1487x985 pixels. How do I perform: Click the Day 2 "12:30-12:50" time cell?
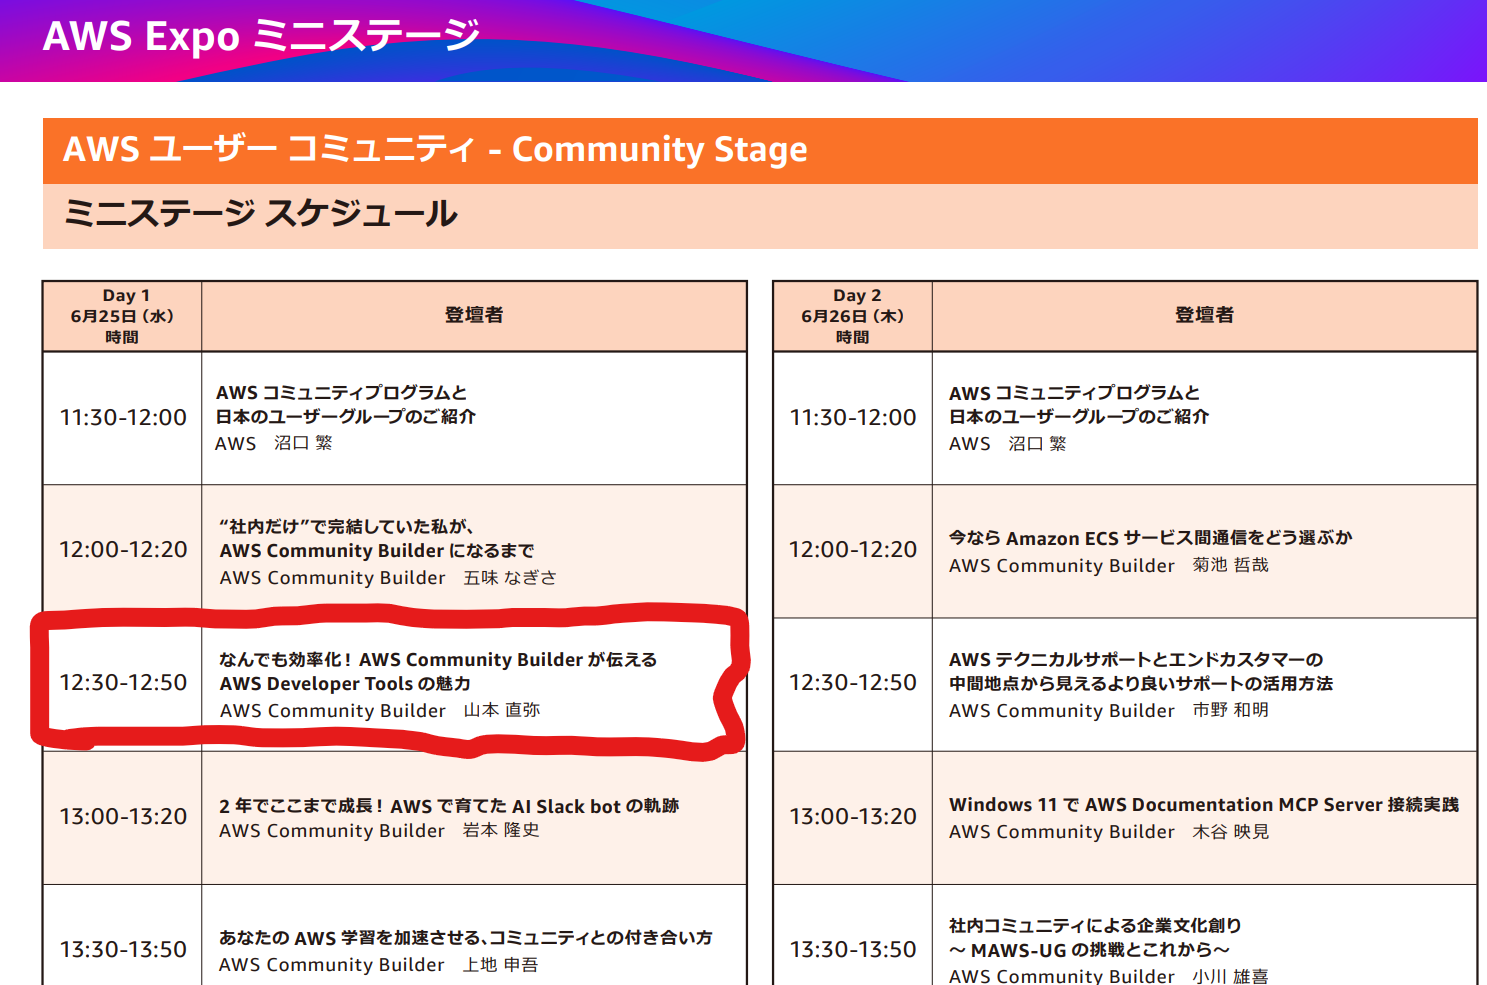coord(853,683)
